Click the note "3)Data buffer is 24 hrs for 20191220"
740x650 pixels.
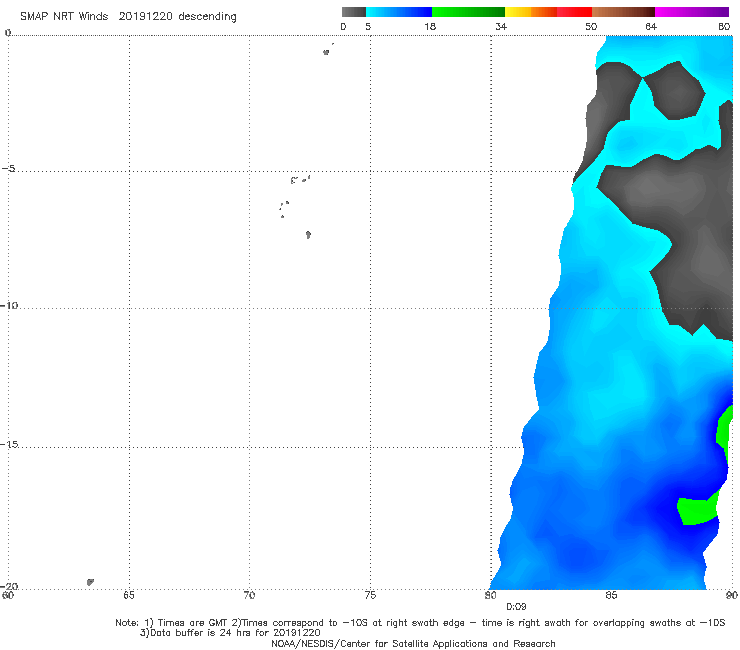230,633
